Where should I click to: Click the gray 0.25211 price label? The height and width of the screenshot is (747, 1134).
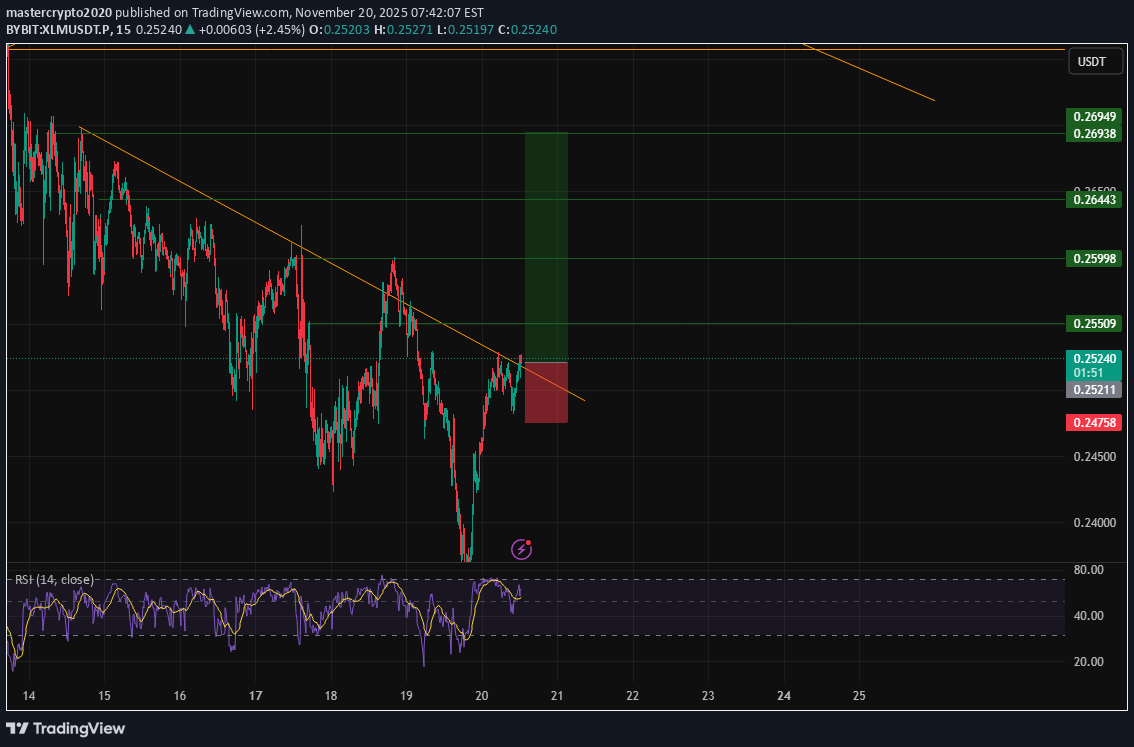(x=1093, y=389)
